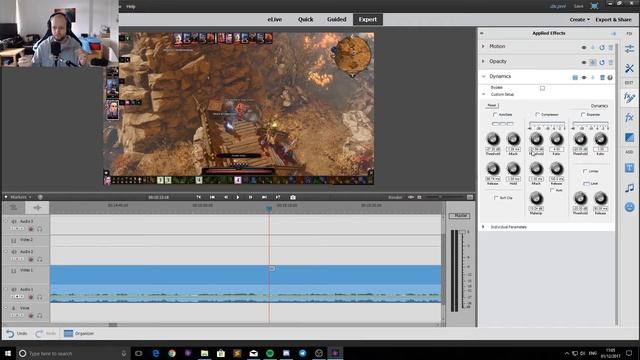Adjust the Makeup gain knob

pos(536,199)
